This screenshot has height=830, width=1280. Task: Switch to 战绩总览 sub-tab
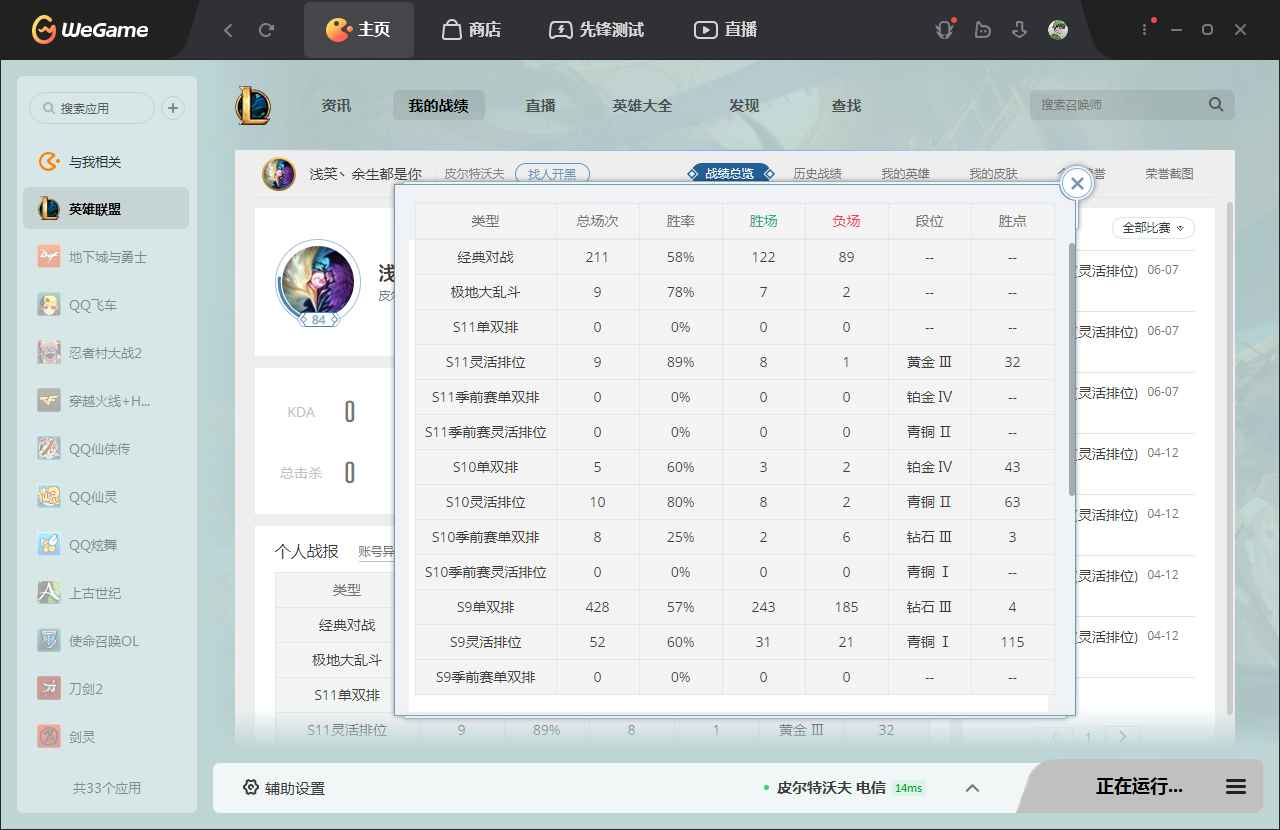pyautogui.click(x=730, y=174)
